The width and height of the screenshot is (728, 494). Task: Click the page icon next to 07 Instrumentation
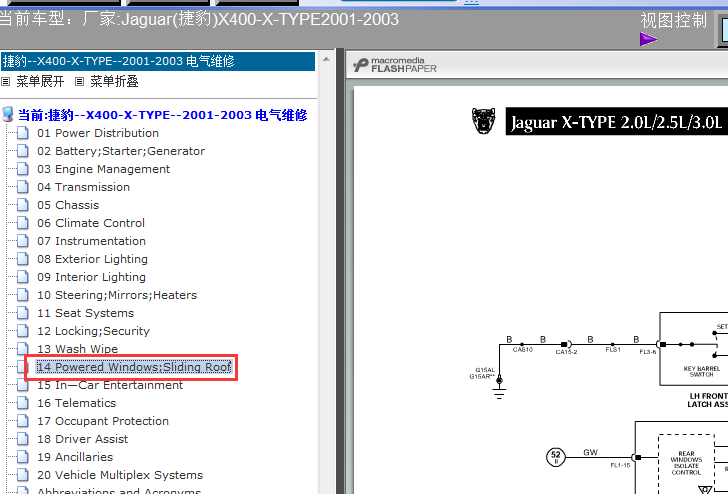click(x=23, y=241)
